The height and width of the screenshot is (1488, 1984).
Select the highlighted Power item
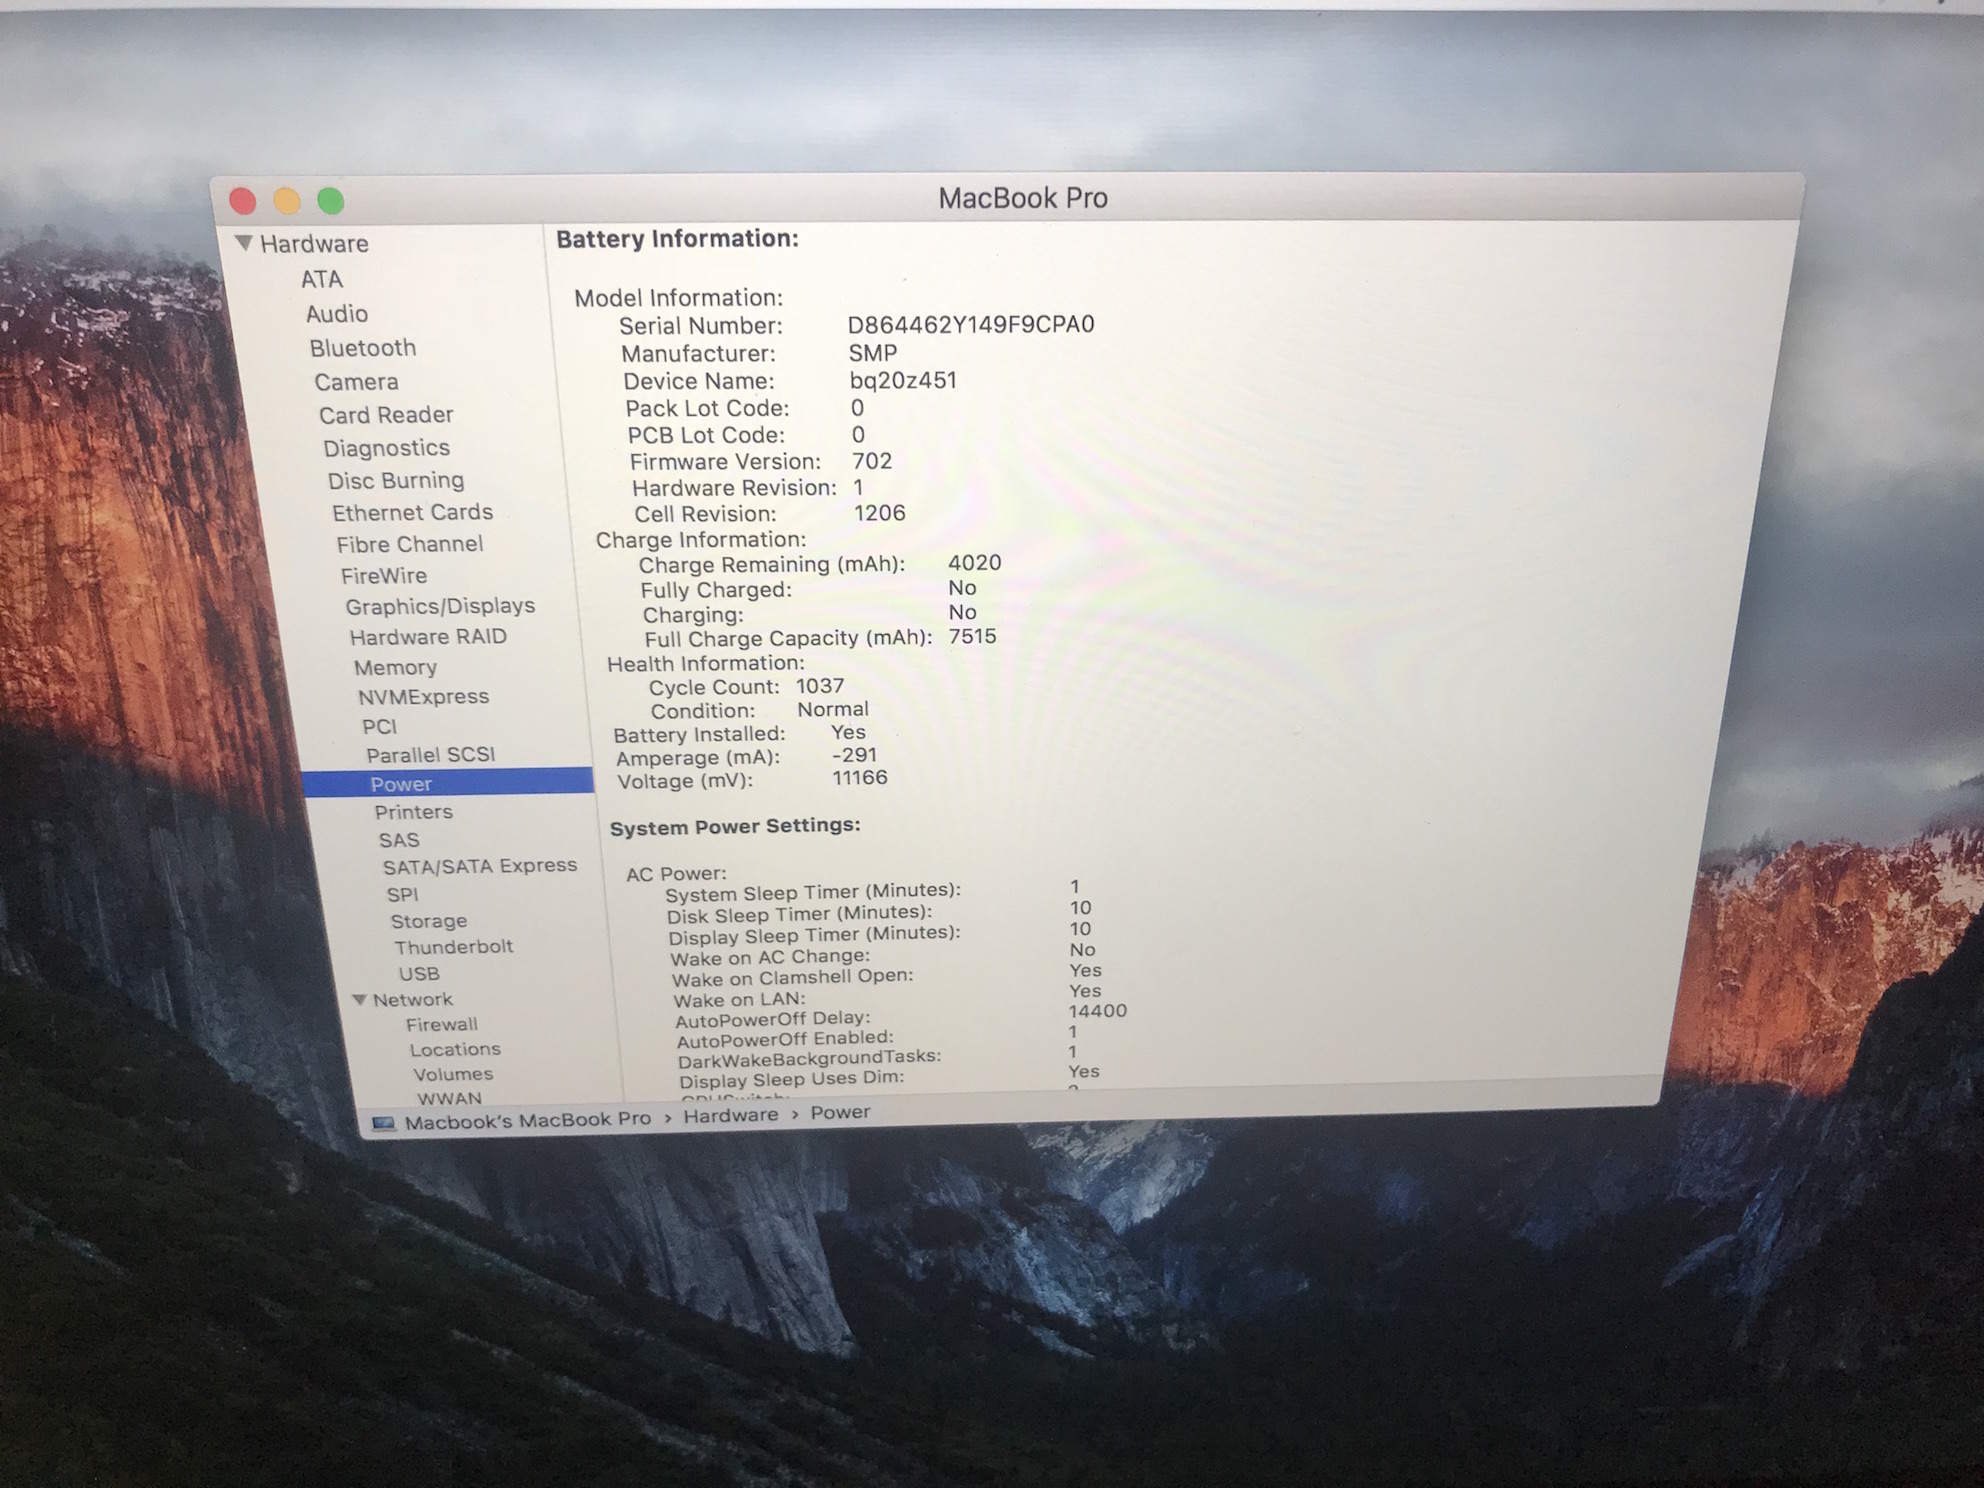coord(401,784)
